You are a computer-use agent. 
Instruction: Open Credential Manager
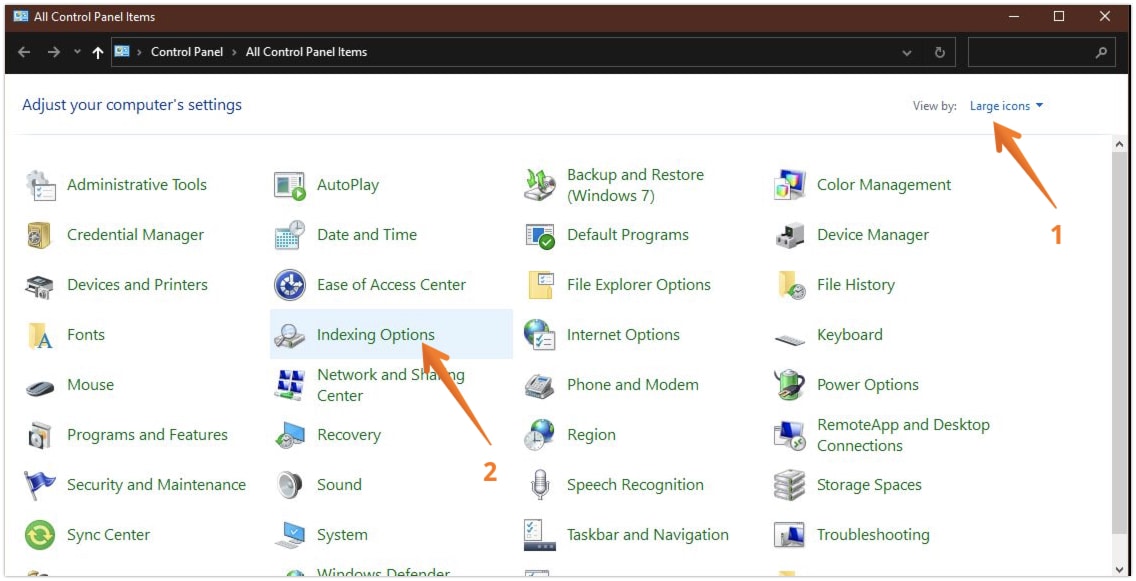(x=136, y=234)
